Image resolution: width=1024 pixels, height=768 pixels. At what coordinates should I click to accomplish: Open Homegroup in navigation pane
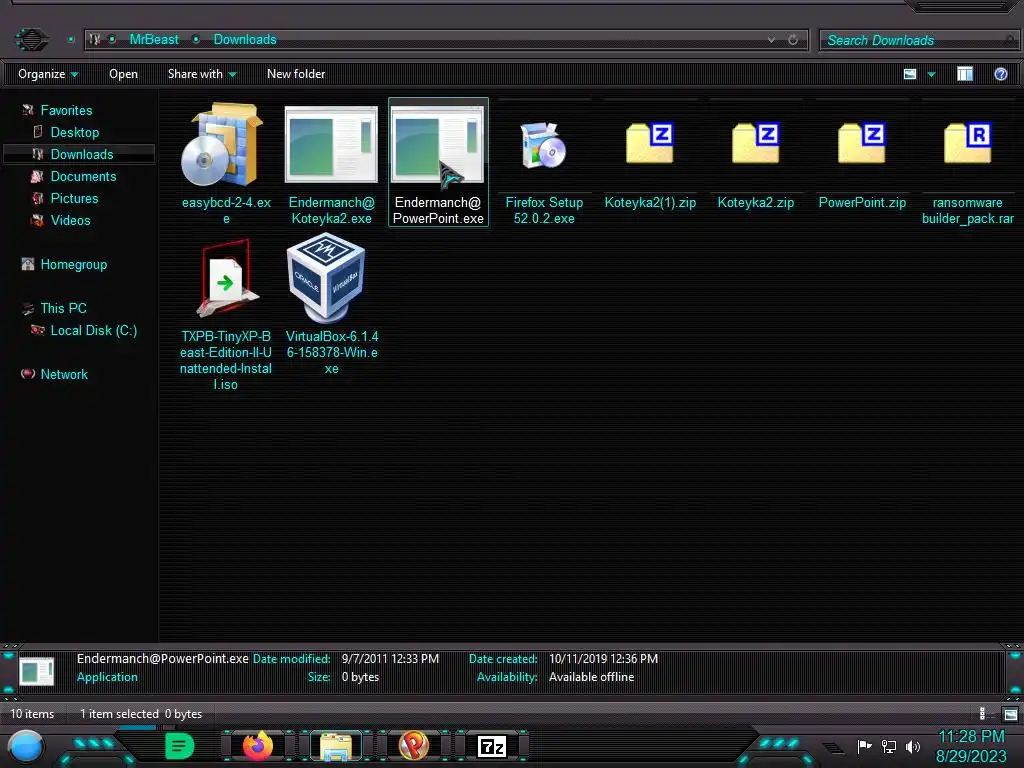(x=73, y=264)
